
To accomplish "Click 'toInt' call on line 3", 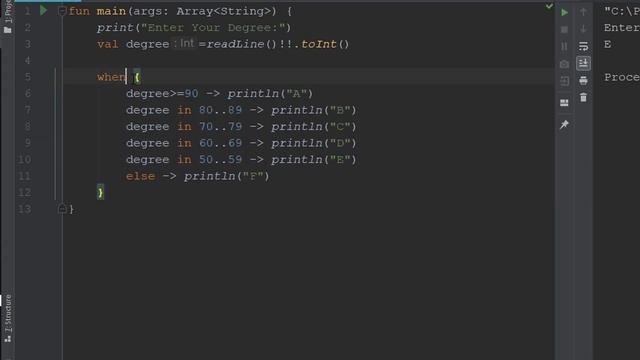I will coord(319,44).
